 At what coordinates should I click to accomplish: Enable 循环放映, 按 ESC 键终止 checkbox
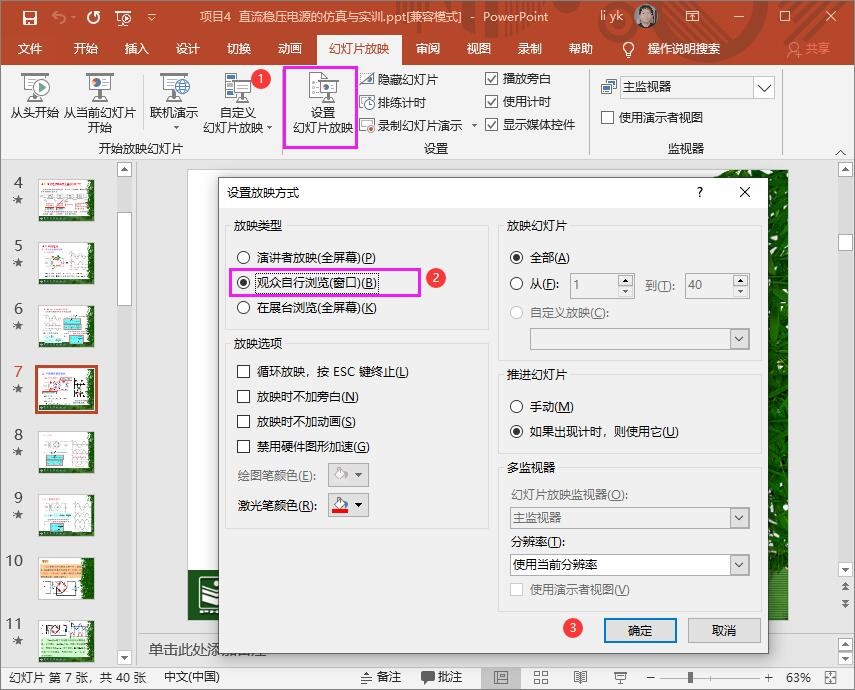click(243, 372)
